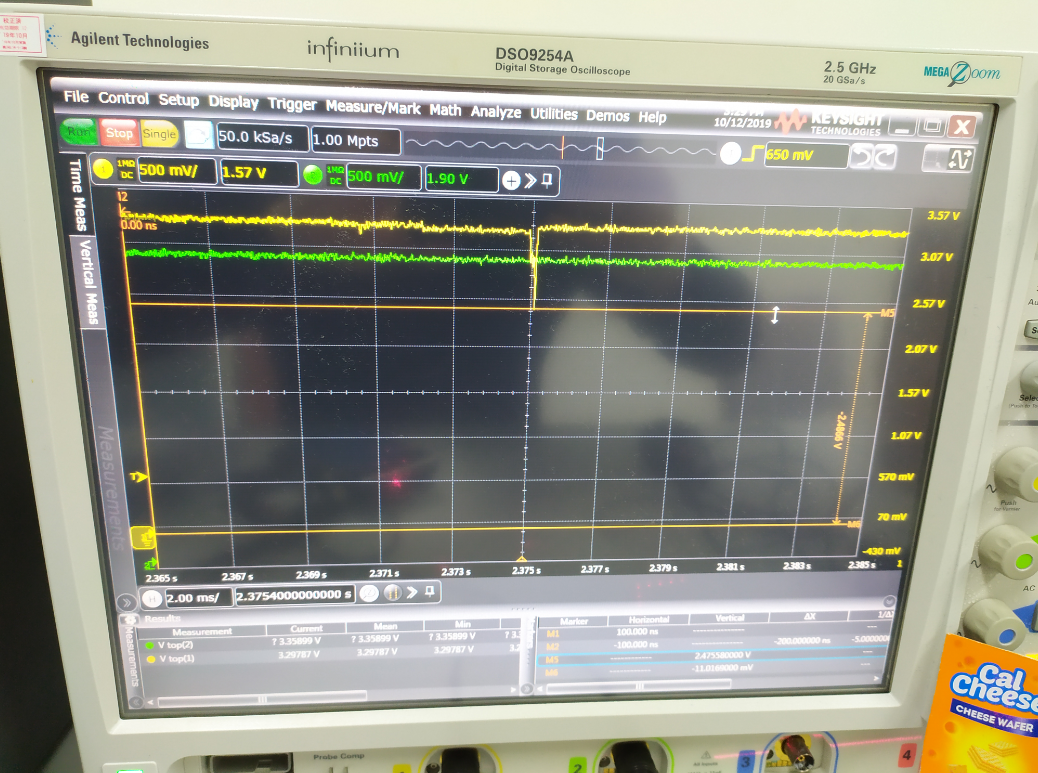Click the horizontal H round button
Image resolution: width=1038 pixels, height=773 pixels.
[x=152, y=598]
